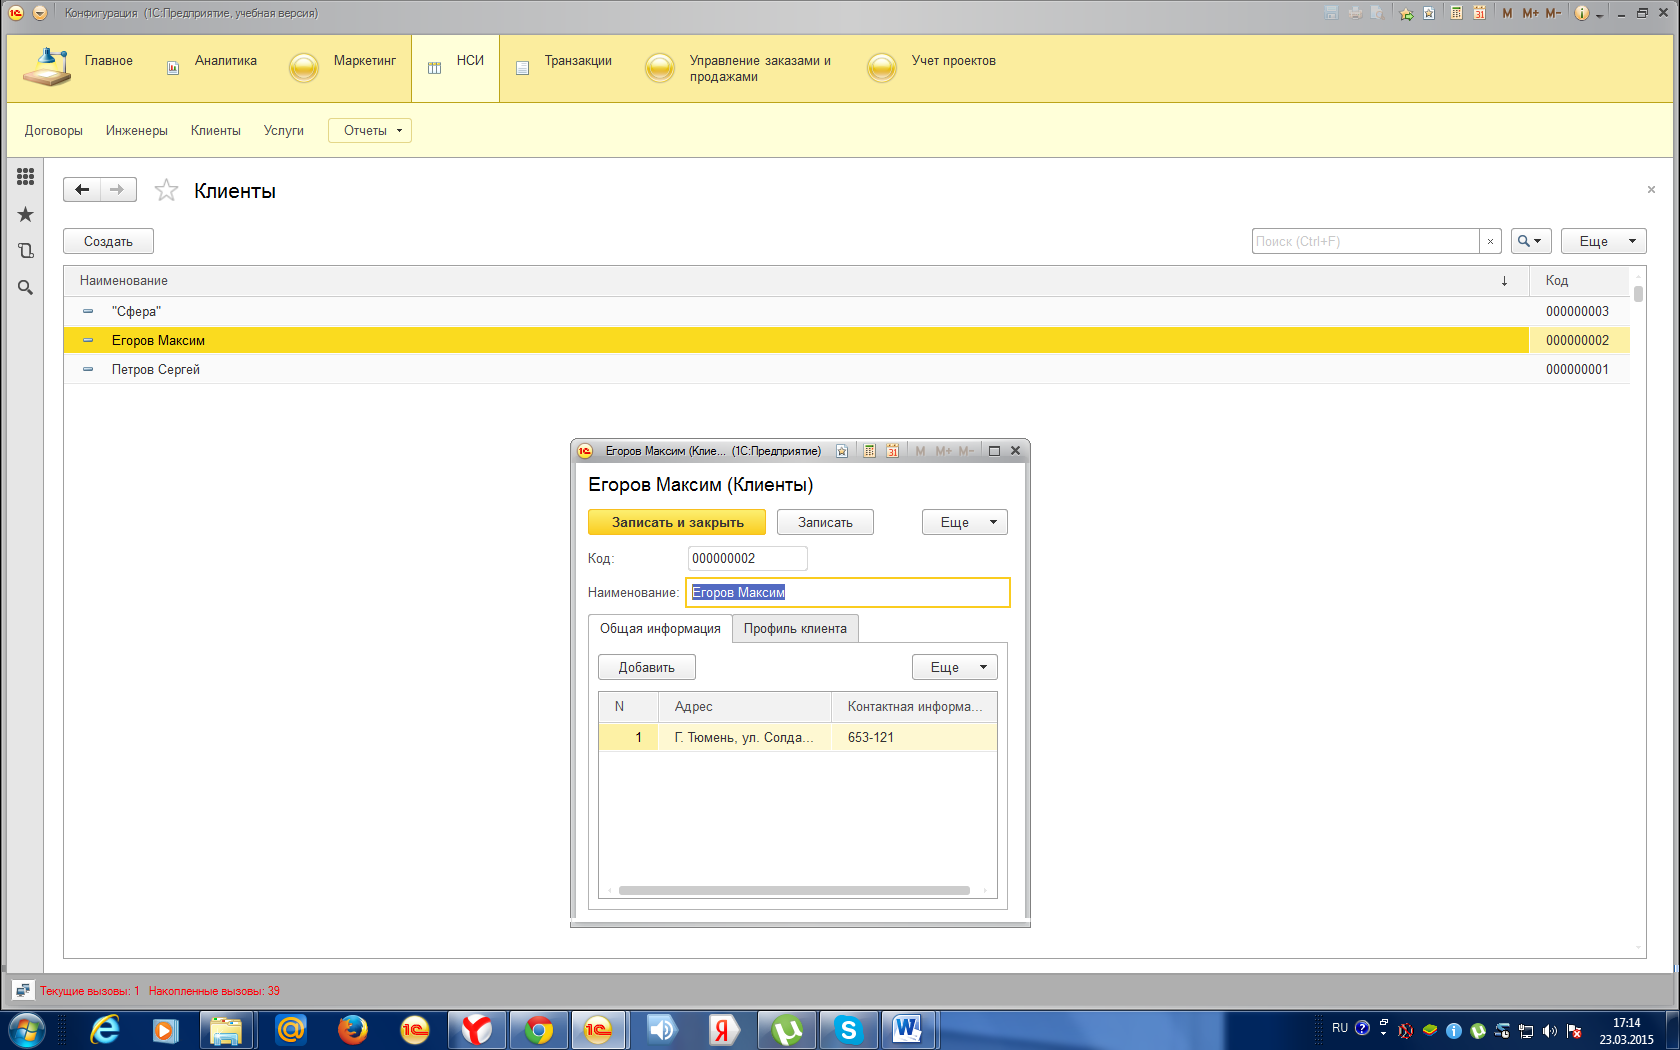Open calendar in Егоров Максим dialog title
Viewport: 1680px width, 1050px height.
[x=892, y=451]
